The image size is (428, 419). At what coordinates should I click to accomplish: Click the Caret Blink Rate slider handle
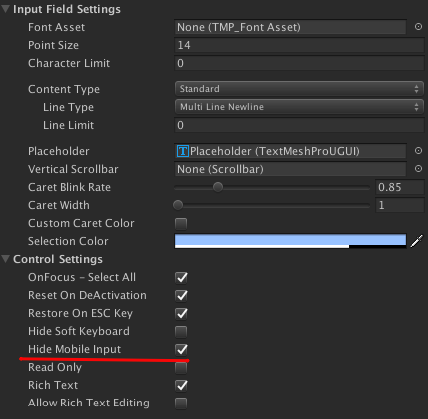(x=218, y=187)
